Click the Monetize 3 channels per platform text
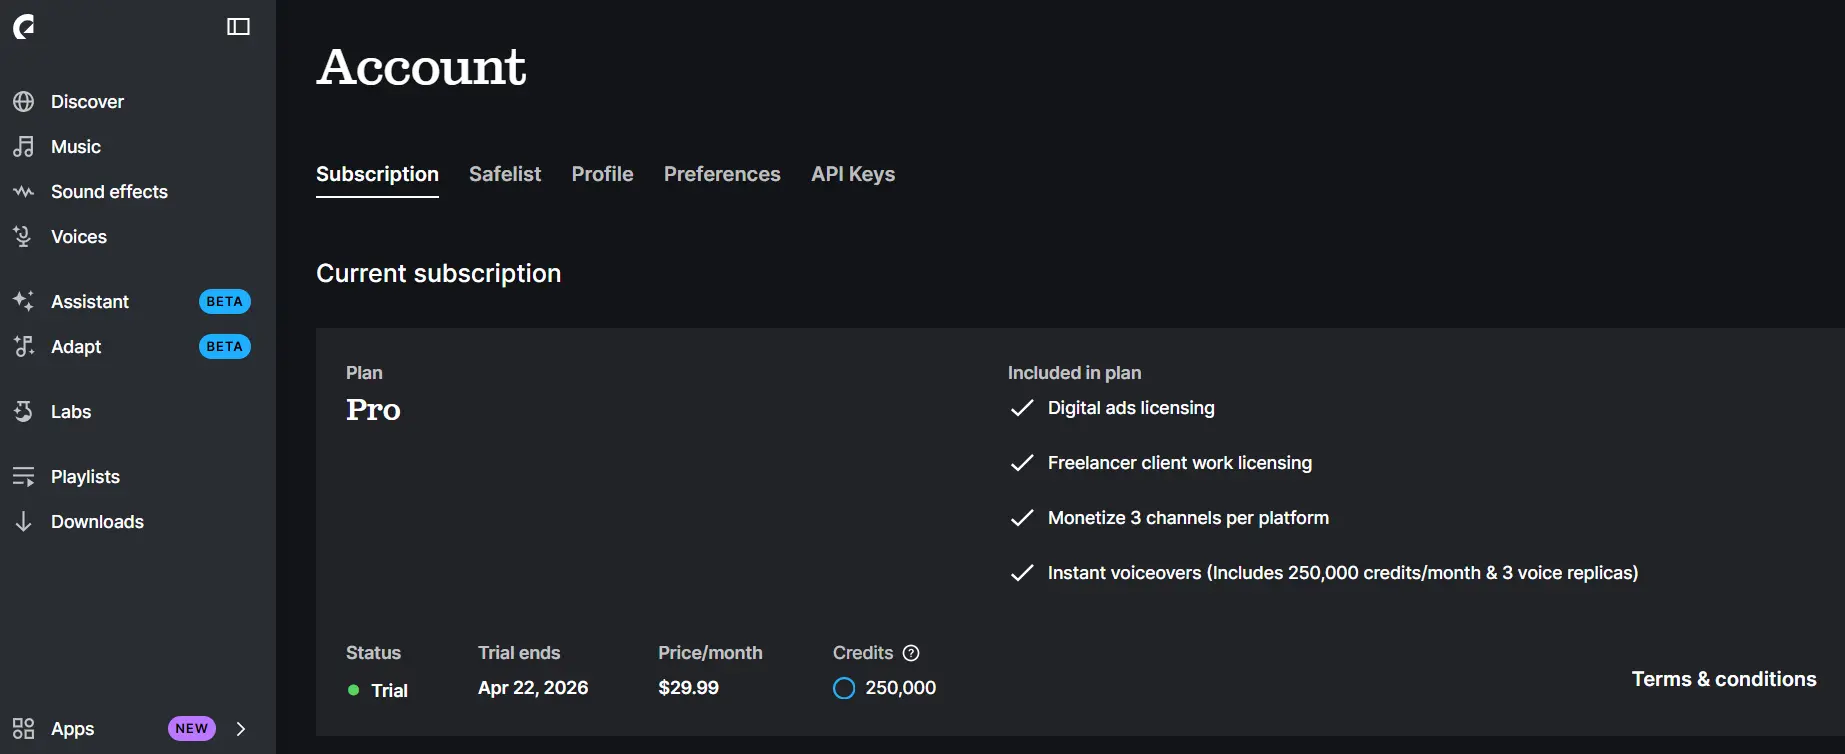The image size is (1845, 754). (1188, 518)
